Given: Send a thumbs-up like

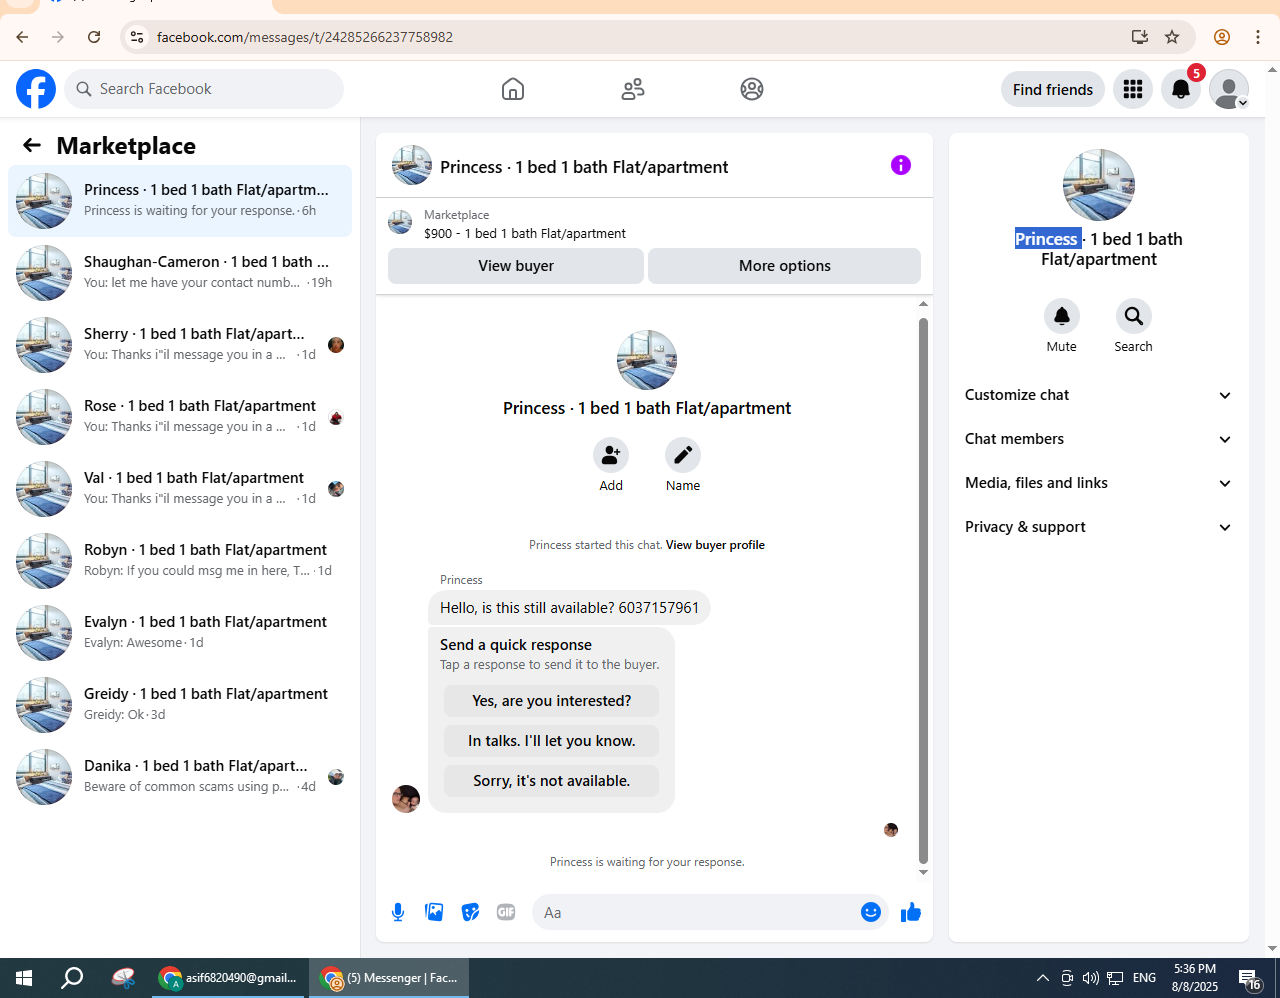Looking at the screenshot, I should pos(910,912).
